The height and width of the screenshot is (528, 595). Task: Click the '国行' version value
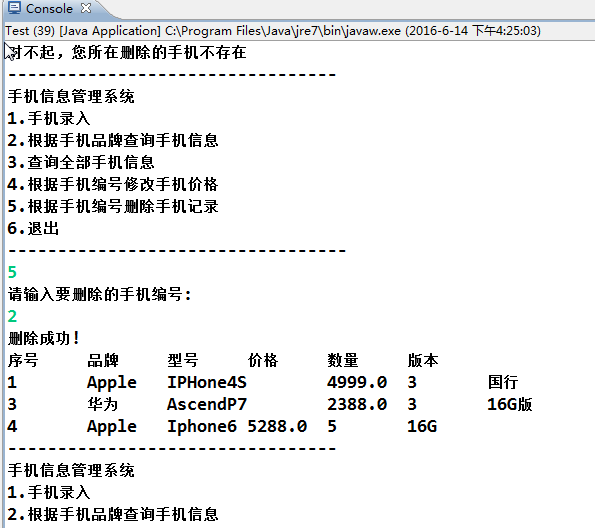pos(503,382)
